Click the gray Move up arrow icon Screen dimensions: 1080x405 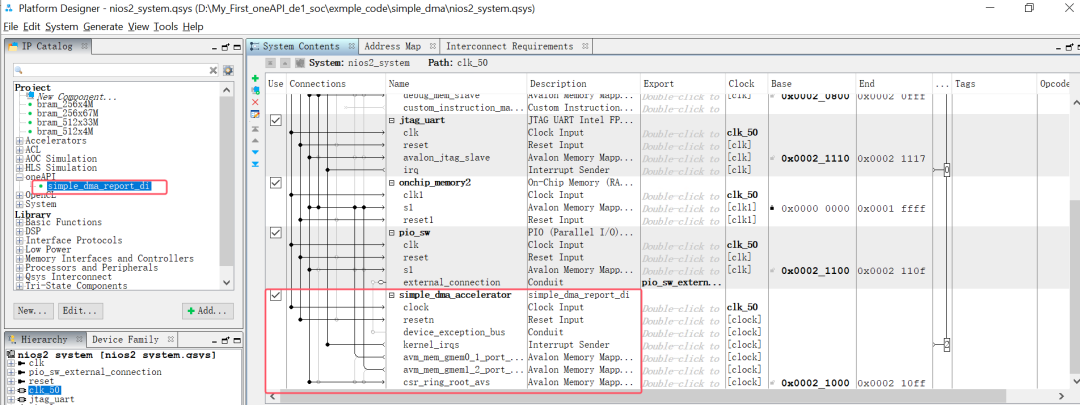pos(256,141)
